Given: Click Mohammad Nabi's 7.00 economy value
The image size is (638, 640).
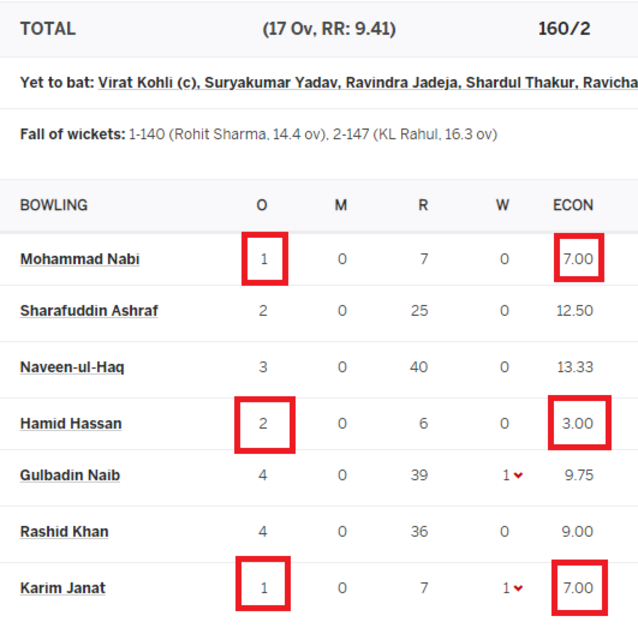Looking at the screenshot, I should (x=578, y=259).
